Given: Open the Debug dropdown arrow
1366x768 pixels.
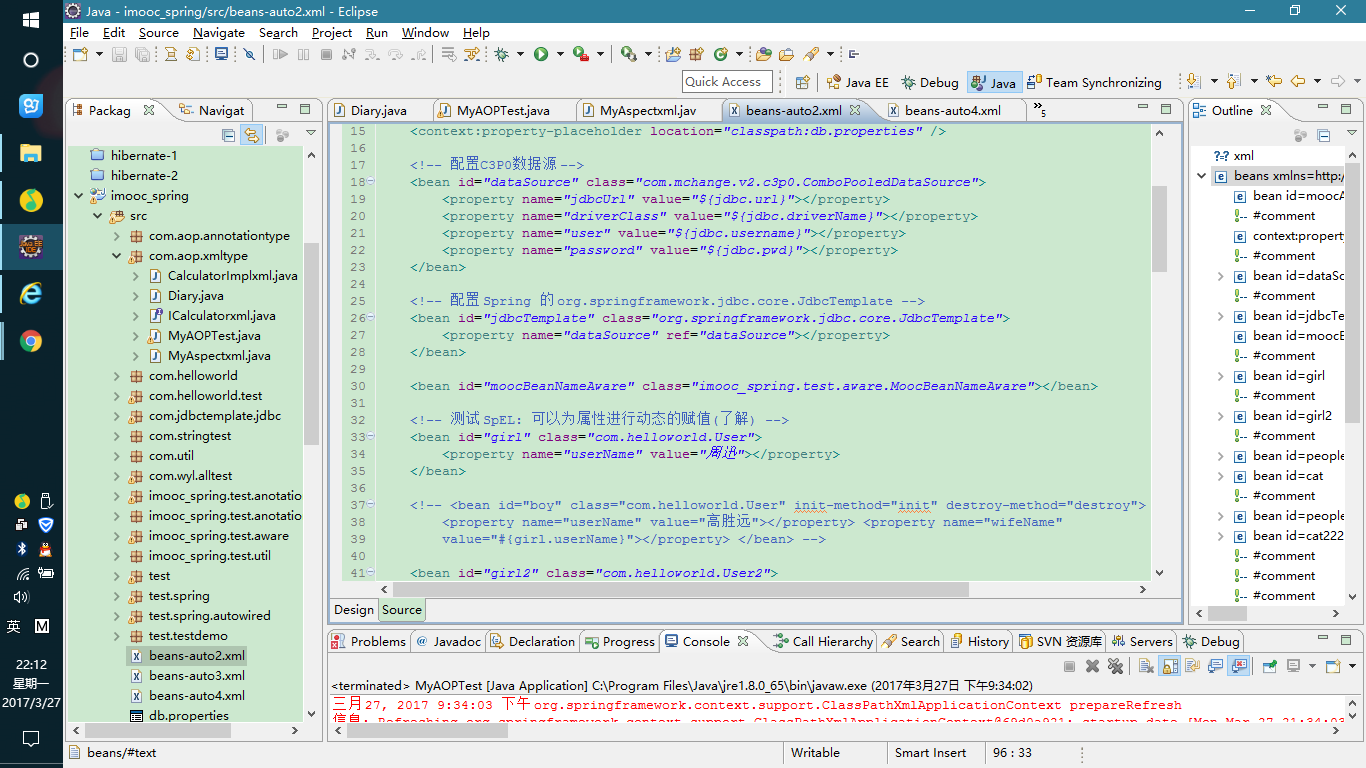Looking at the screenshot, I should tap(520, 54).
